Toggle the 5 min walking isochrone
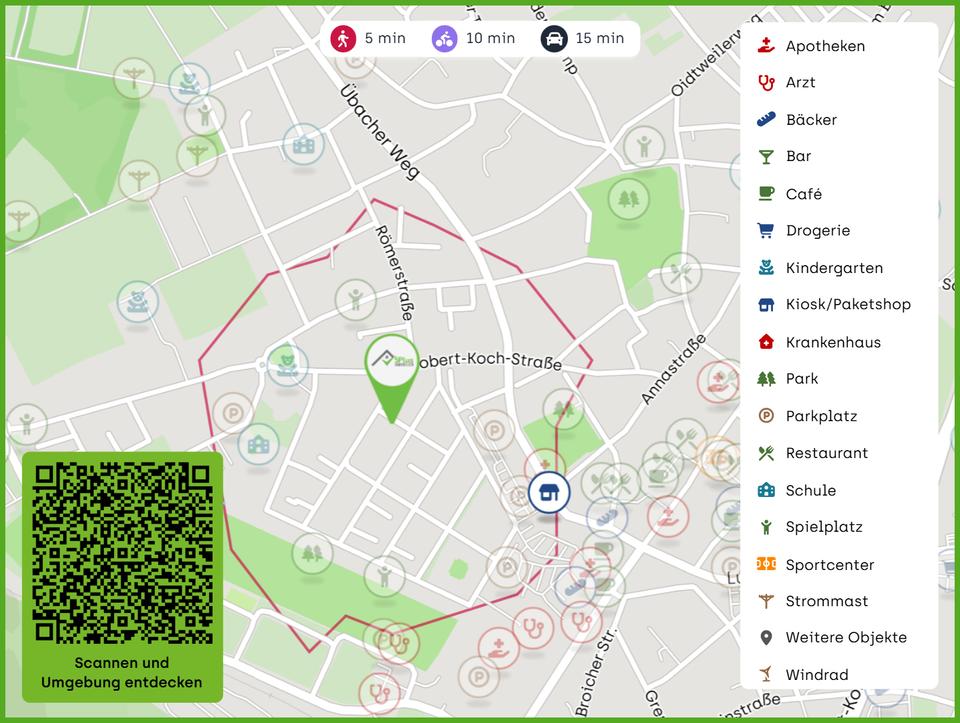The width and height of the screenshot is (960, 723). pyautogui.click(x=369, y=39)
